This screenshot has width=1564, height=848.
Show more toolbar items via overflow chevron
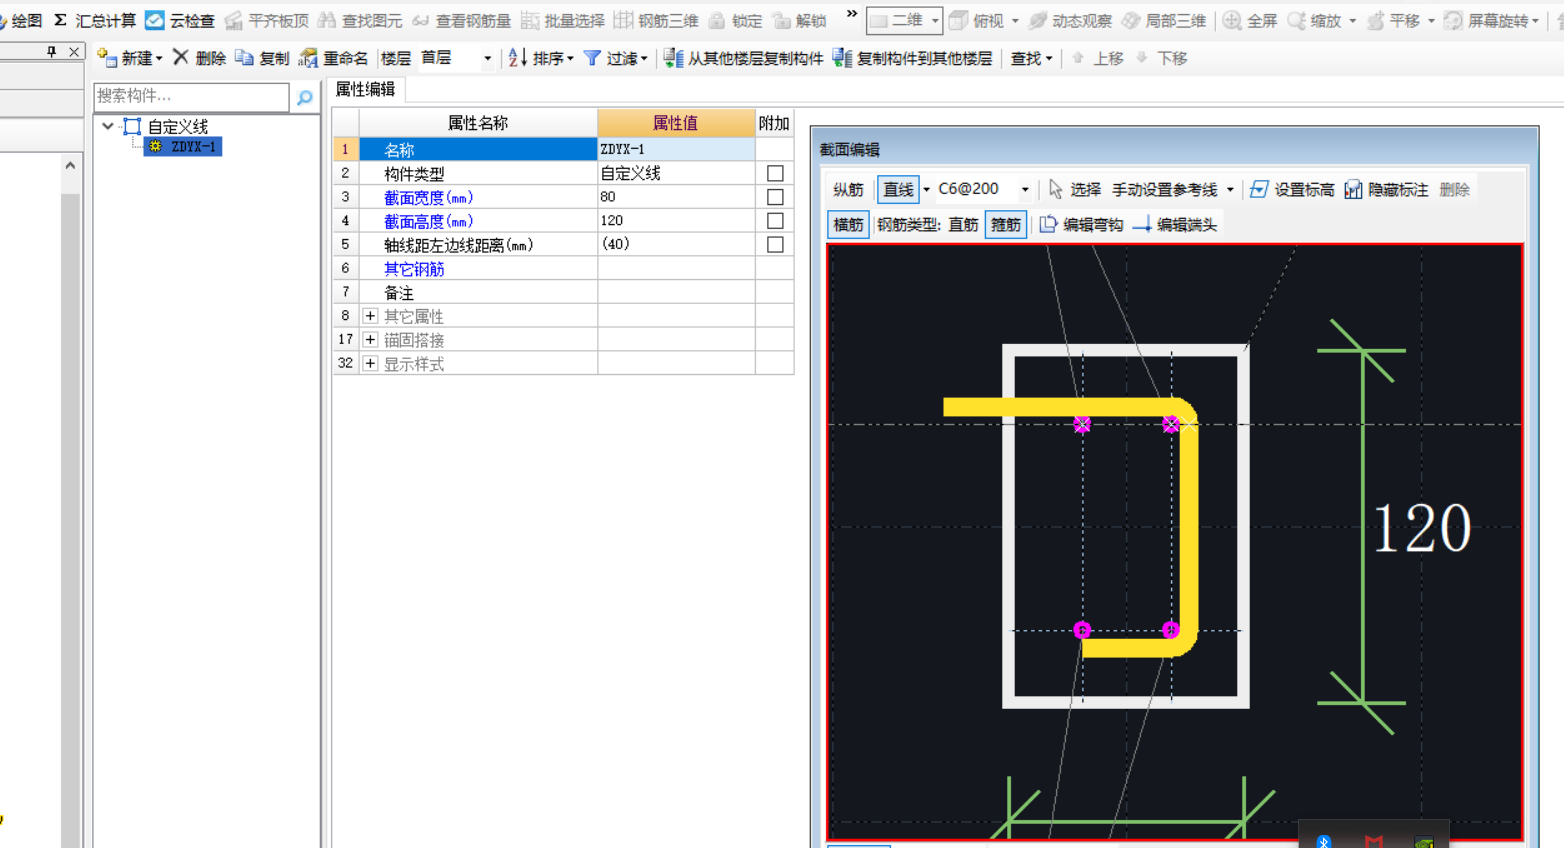[852, 14]
